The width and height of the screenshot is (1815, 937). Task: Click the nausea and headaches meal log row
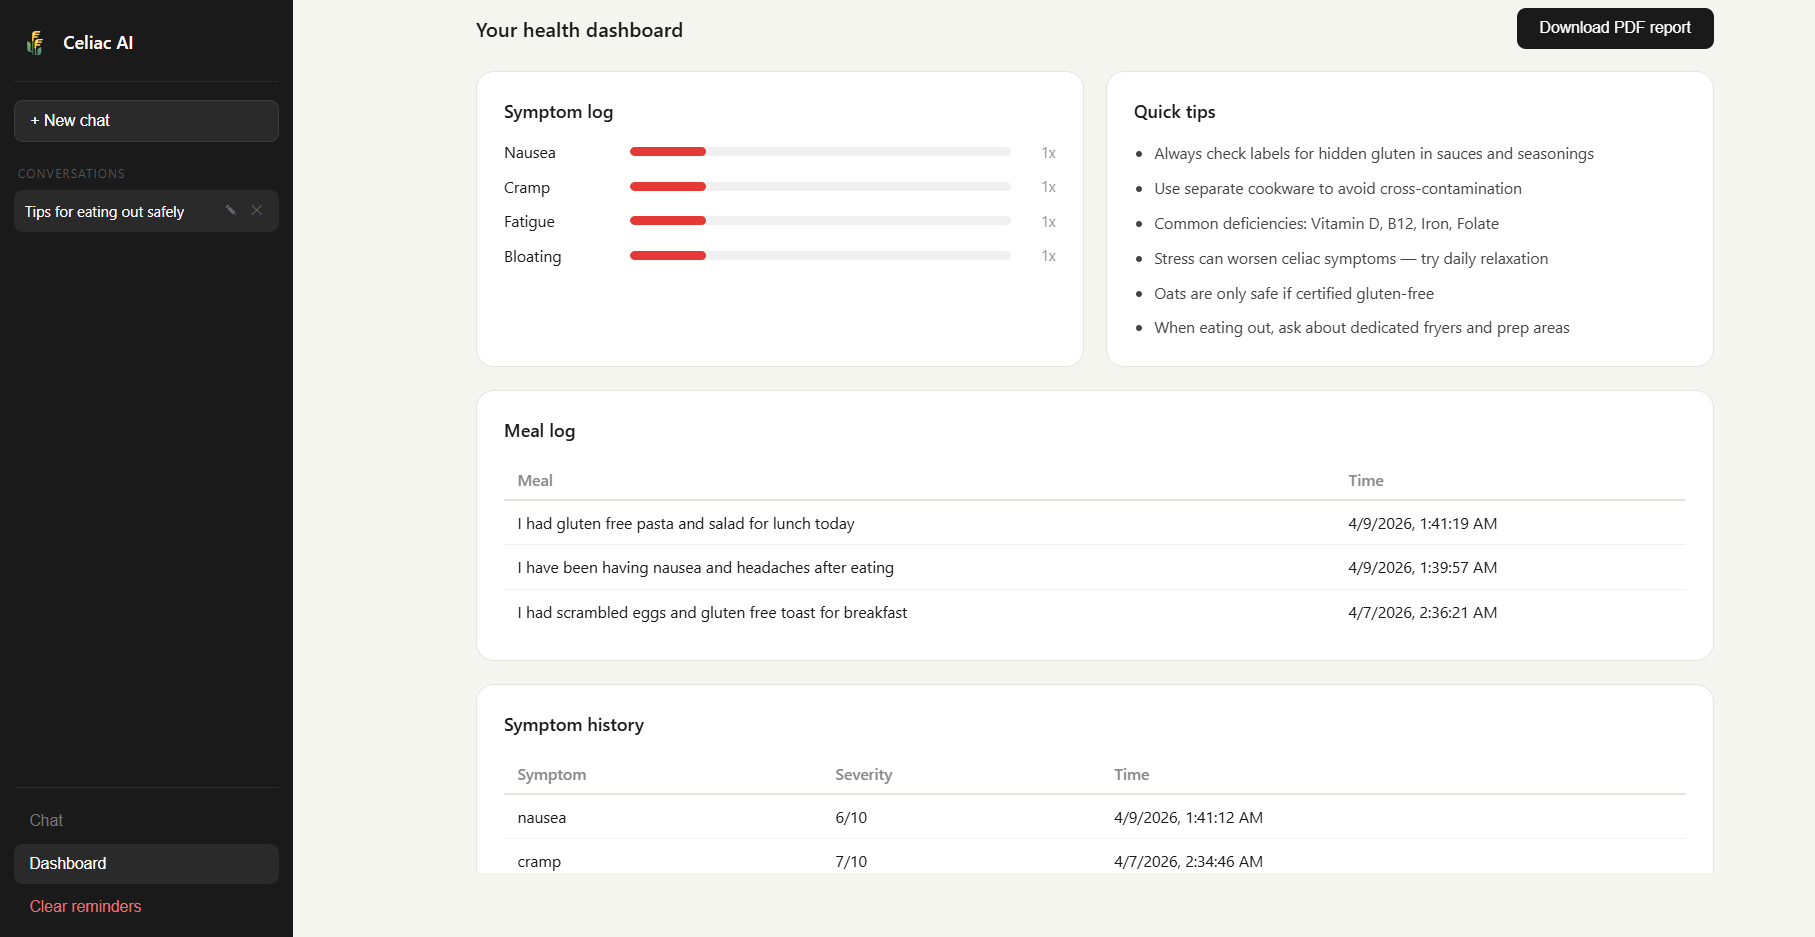click(705, 568)
